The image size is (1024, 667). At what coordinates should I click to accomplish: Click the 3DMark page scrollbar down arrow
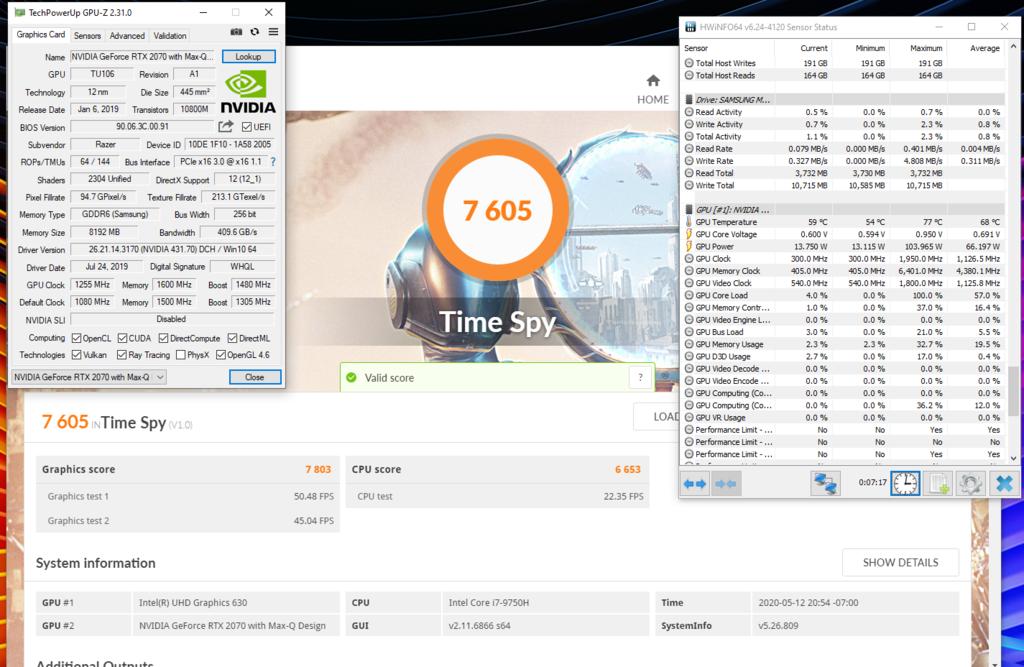click(995, 662)
